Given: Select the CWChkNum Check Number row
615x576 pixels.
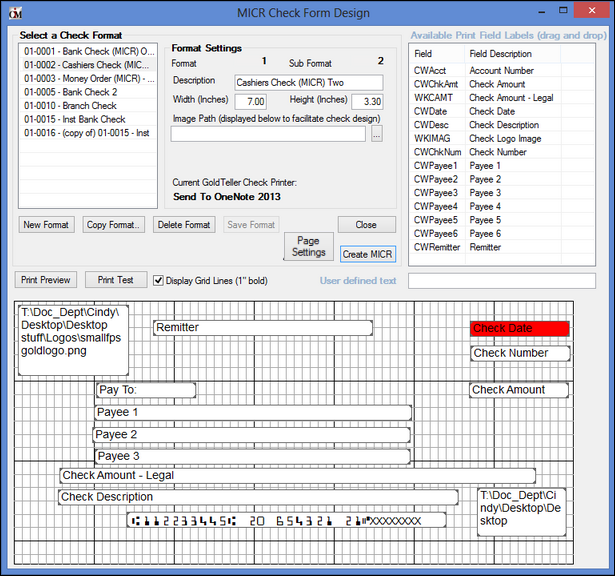Looking at the screenshot, I should click(502, 152).
